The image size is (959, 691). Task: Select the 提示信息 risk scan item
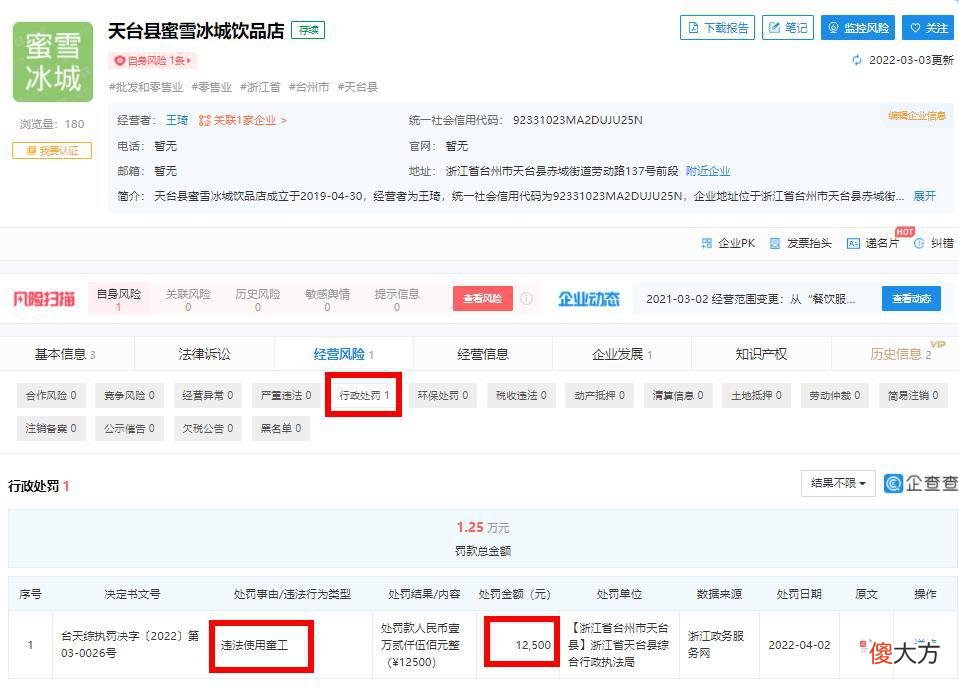coord(397,299)
